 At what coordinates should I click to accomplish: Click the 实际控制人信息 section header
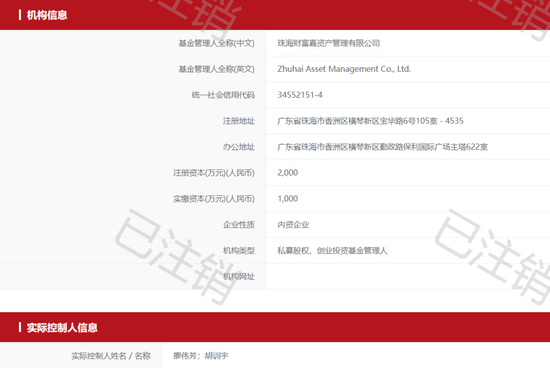click(x=62, y=328)
